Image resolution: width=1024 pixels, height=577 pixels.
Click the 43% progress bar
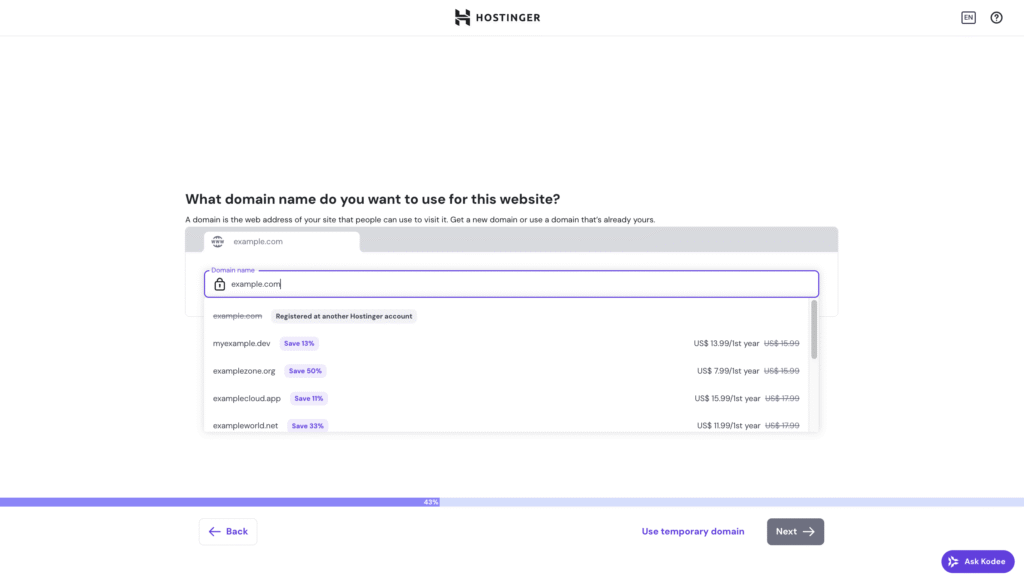pos(430,501)
